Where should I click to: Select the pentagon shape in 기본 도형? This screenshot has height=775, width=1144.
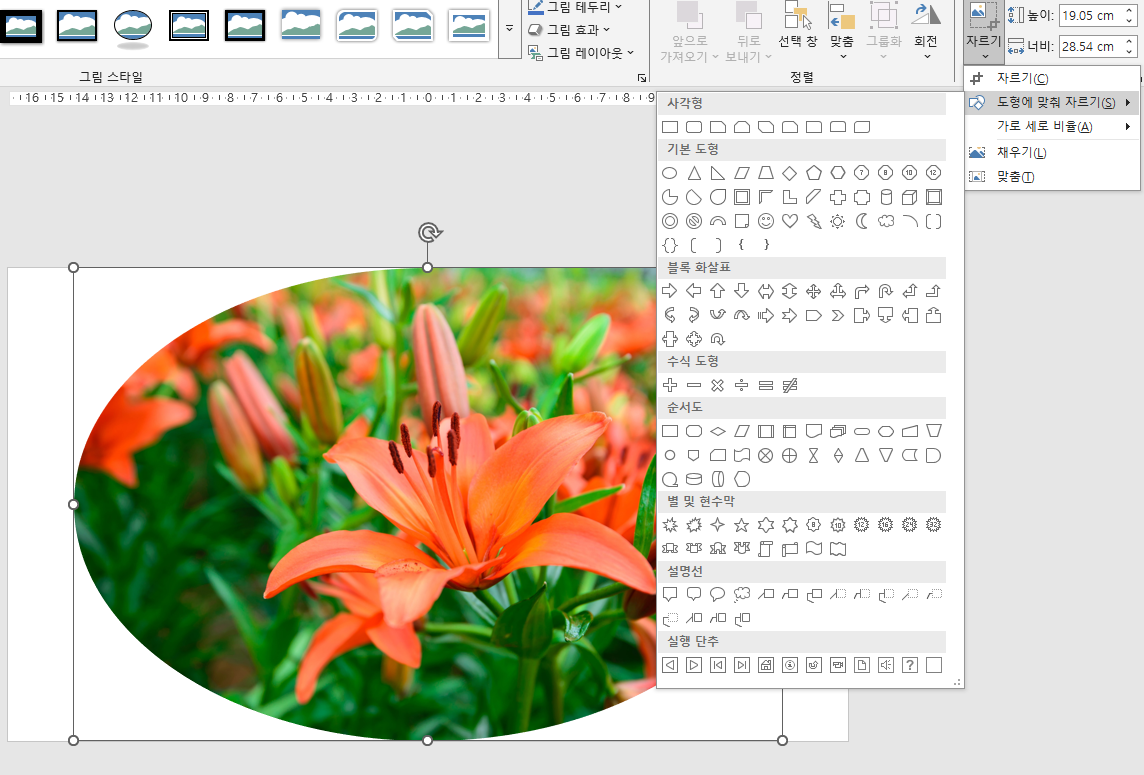[813, 173]
